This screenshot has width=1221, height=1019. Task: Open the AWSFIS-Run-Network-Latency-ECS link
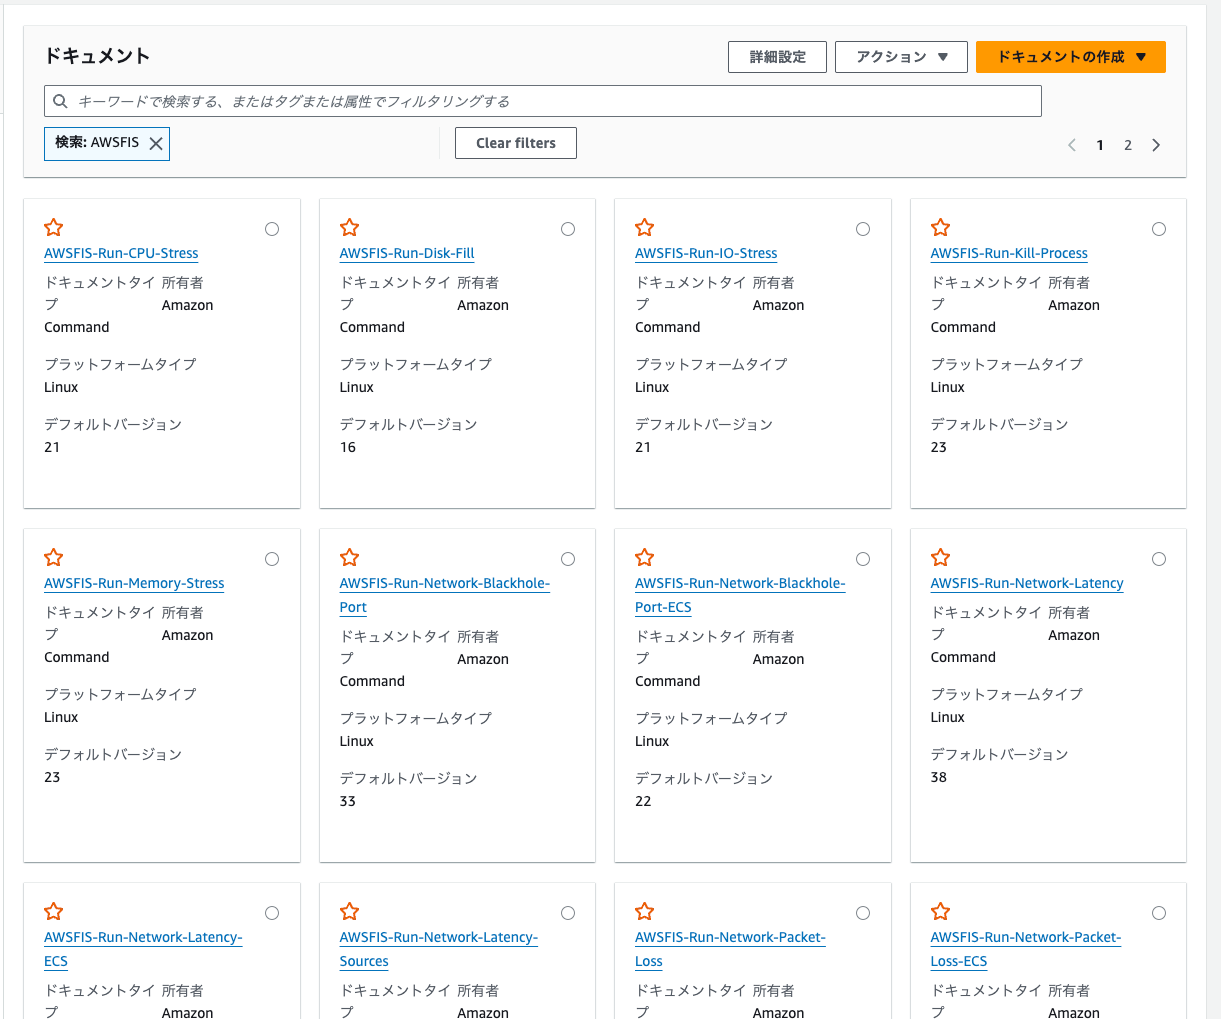(x=143, y=949)
